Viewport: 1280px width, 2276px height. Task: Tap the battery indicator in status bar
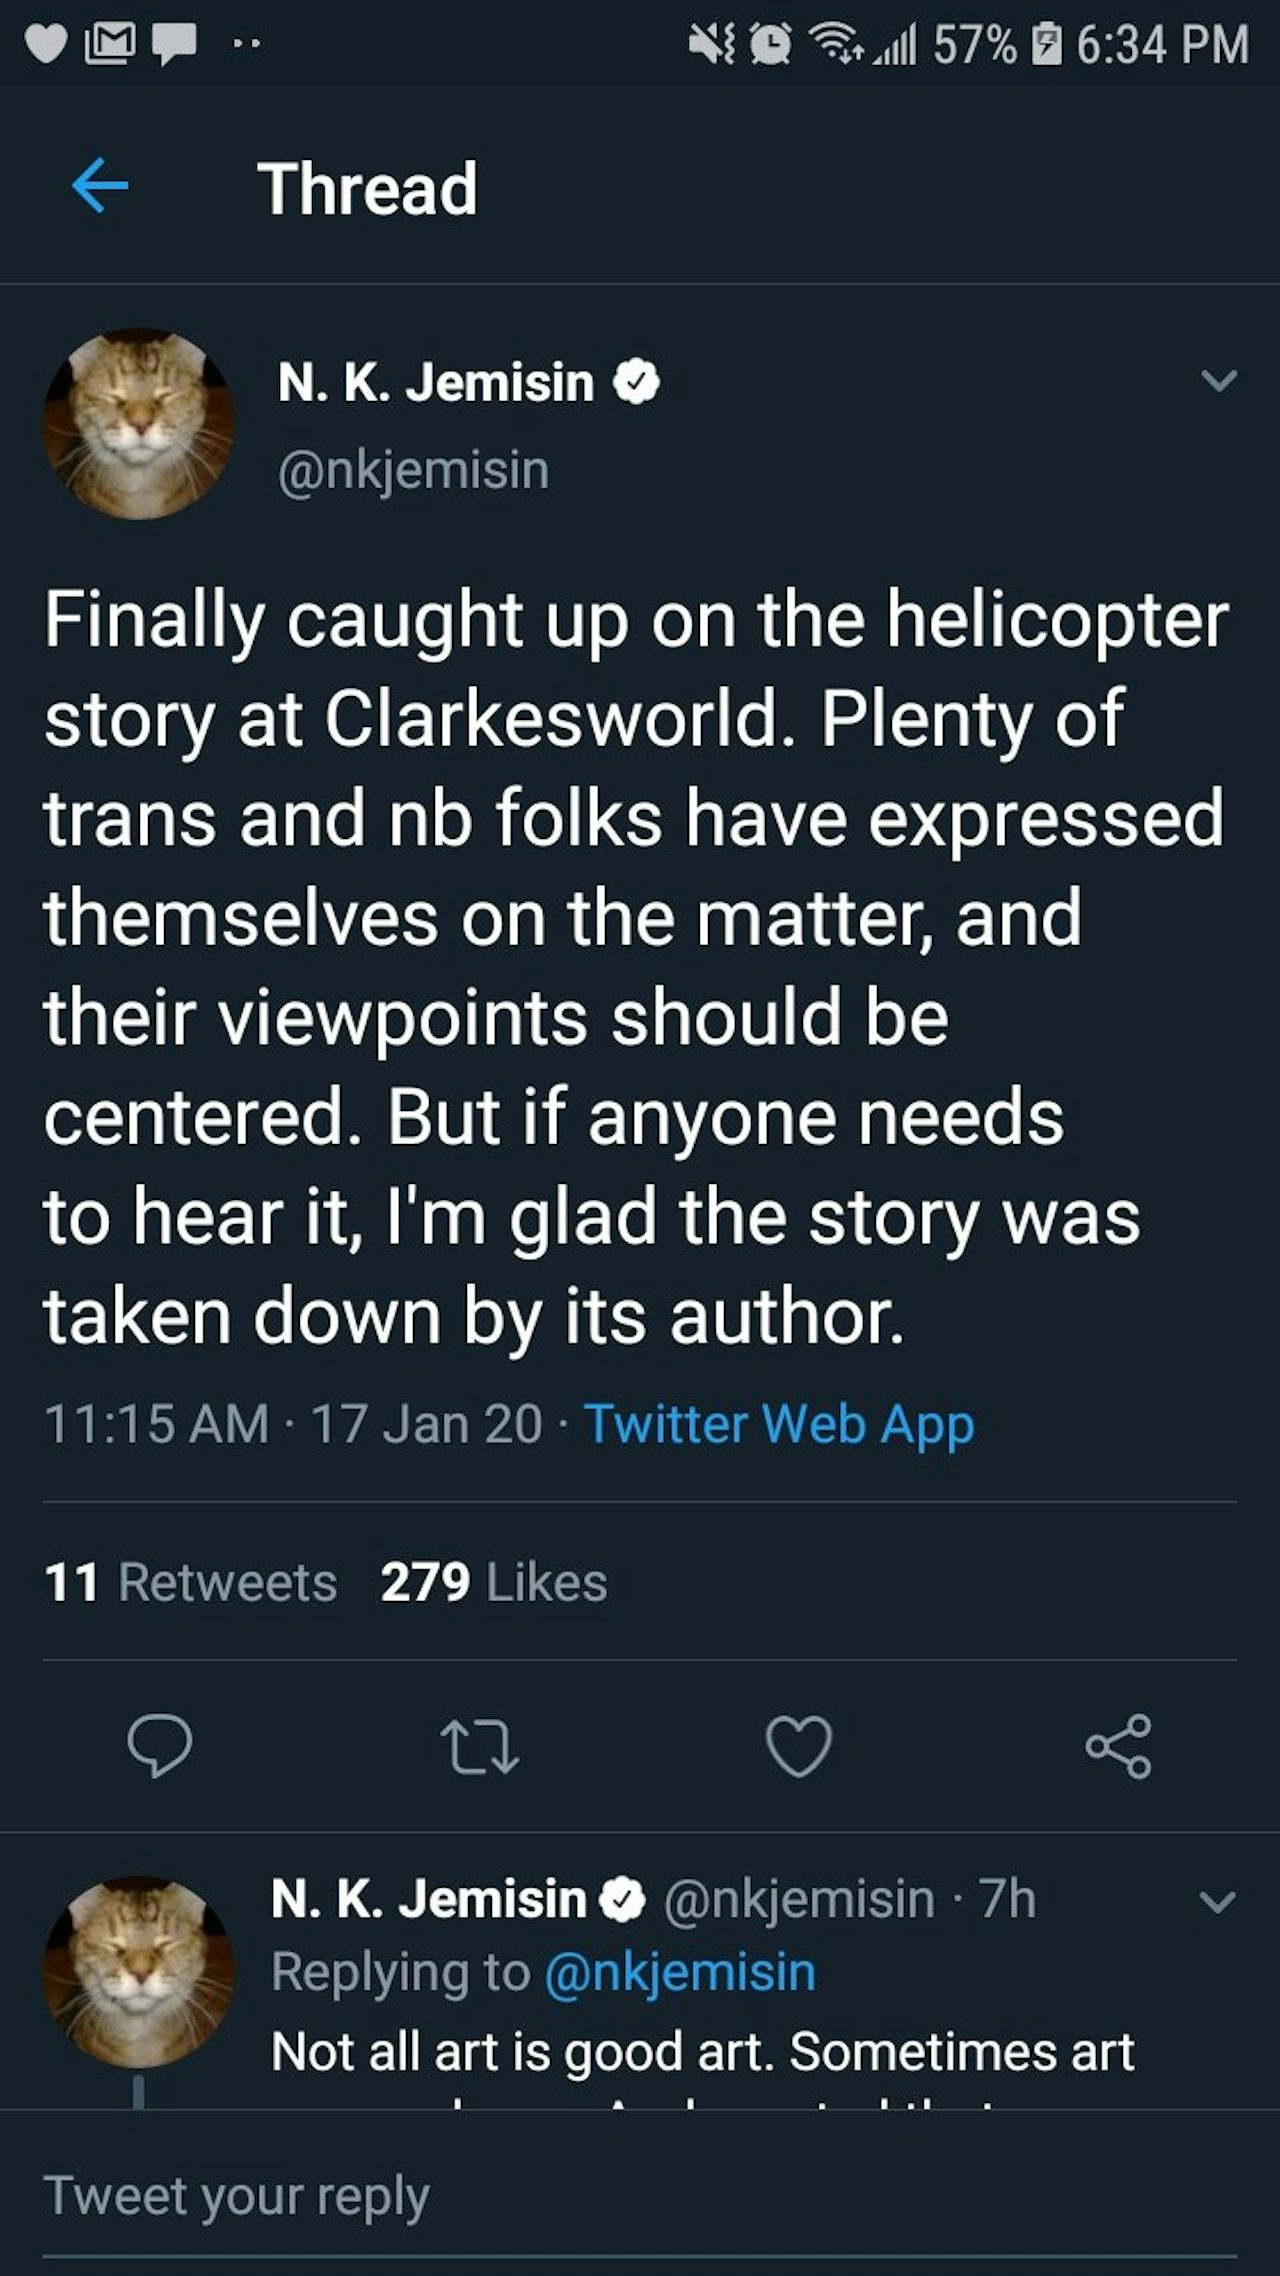tap(1046, 45)
